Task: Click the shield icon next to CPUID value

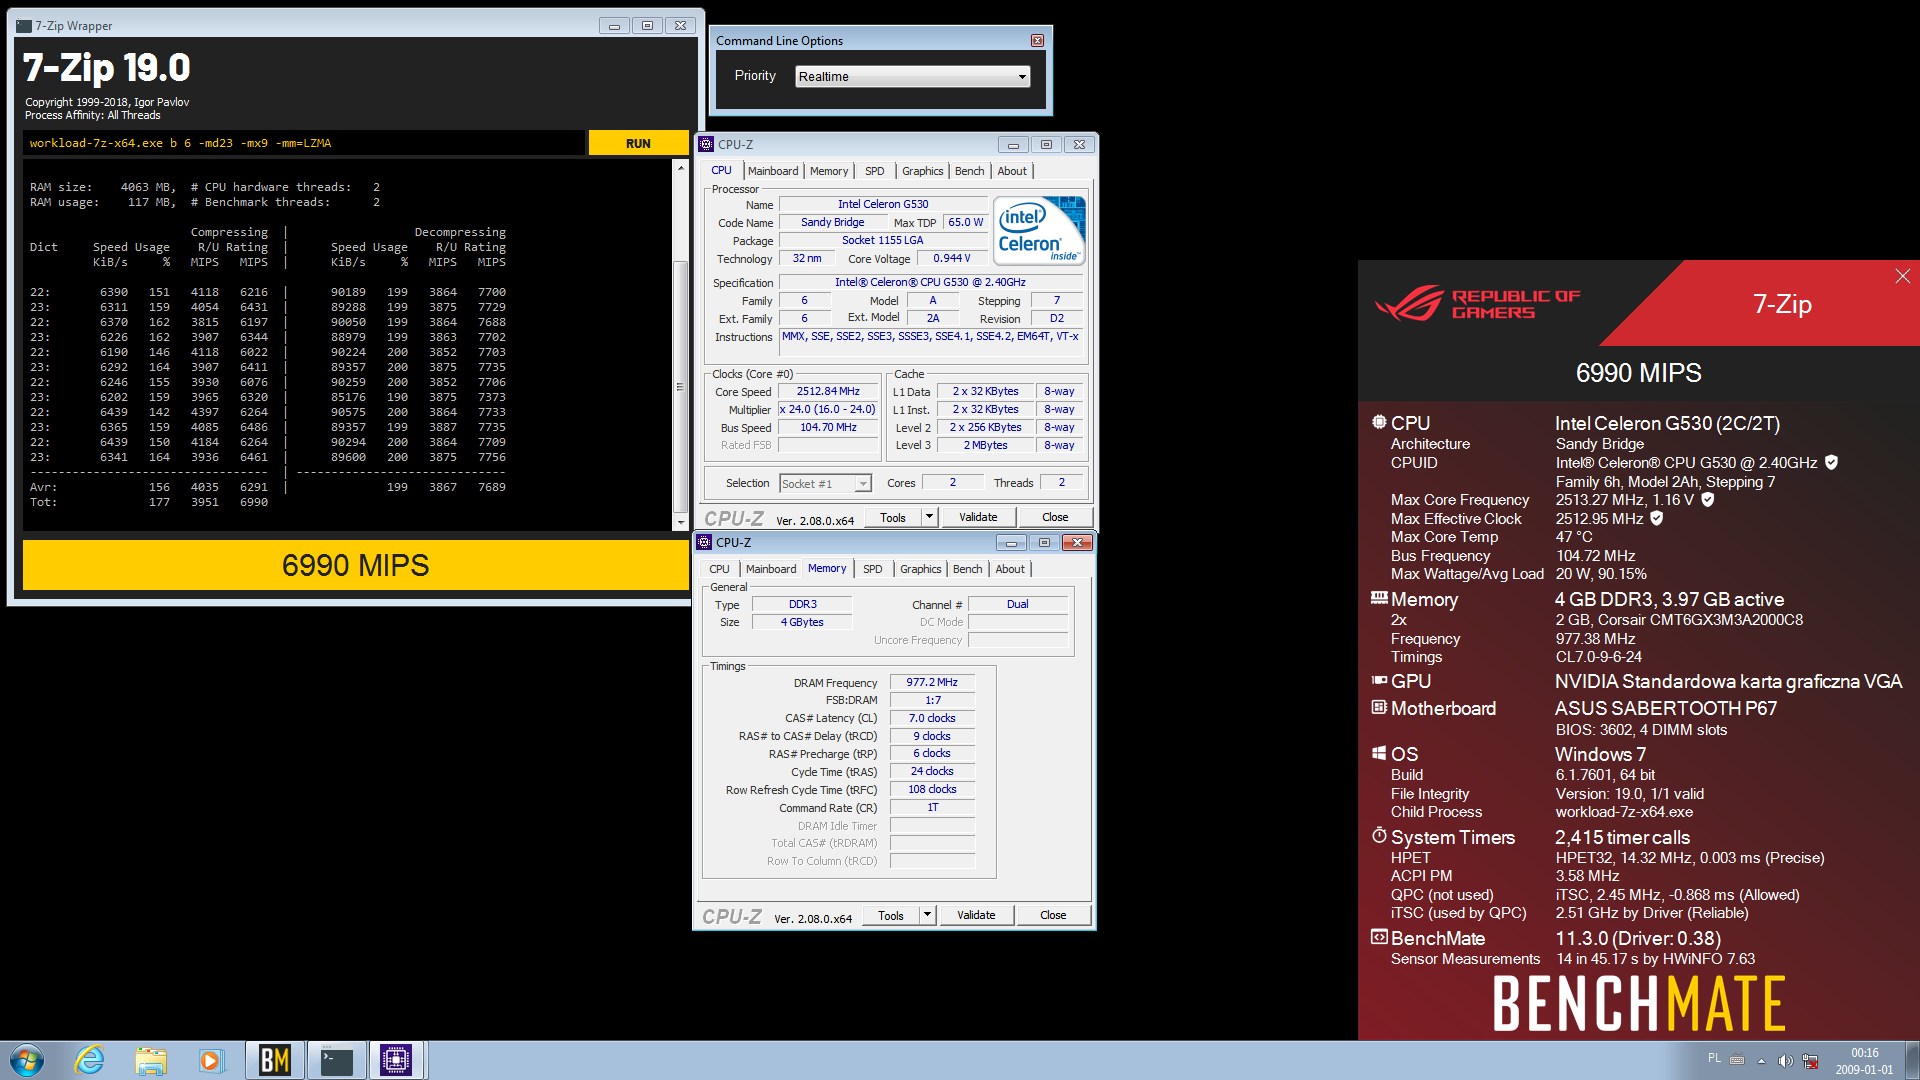Action: click(1831, 462)
